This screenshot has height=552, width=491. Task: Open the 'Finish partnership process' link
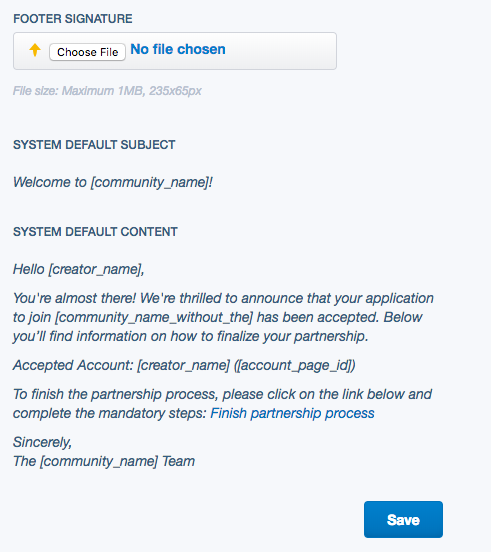coord(292,414)
